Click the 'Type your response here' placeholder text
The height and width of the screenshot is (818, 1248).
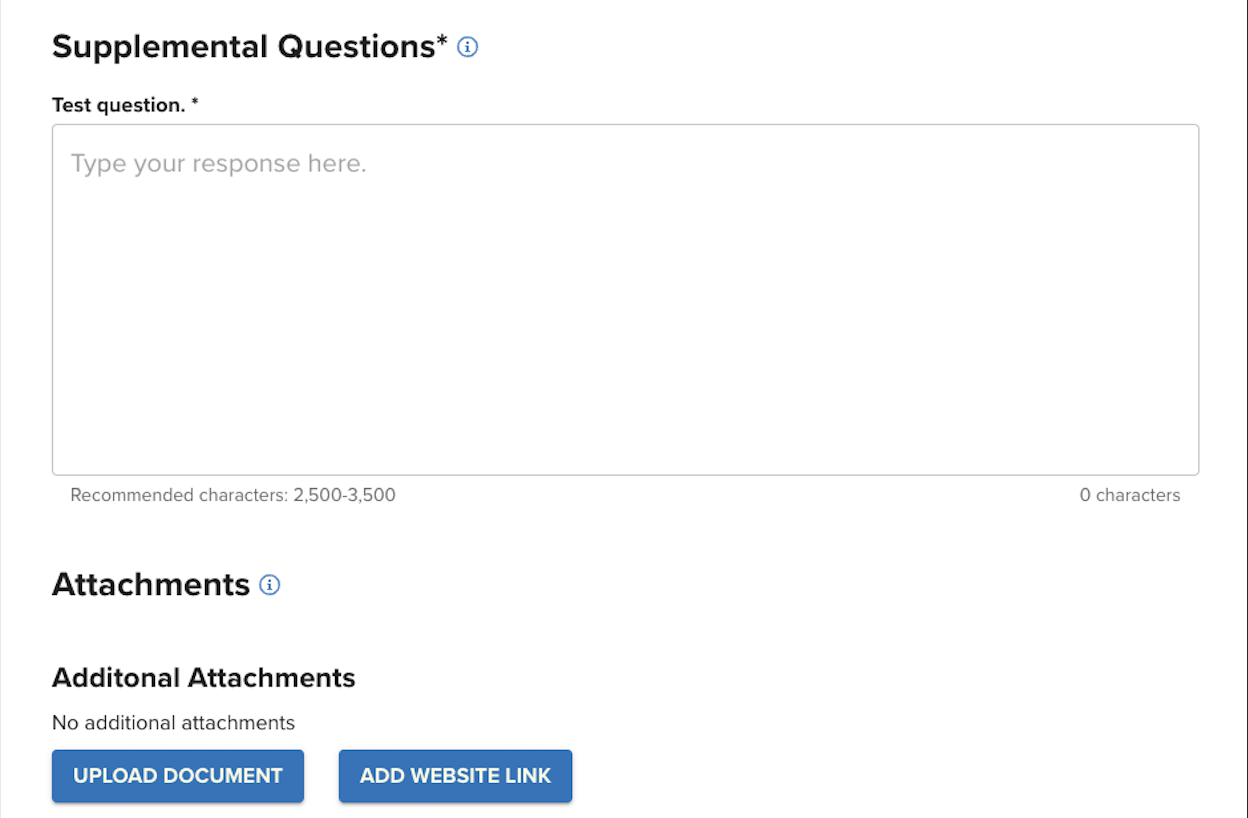tap(219, 164)
